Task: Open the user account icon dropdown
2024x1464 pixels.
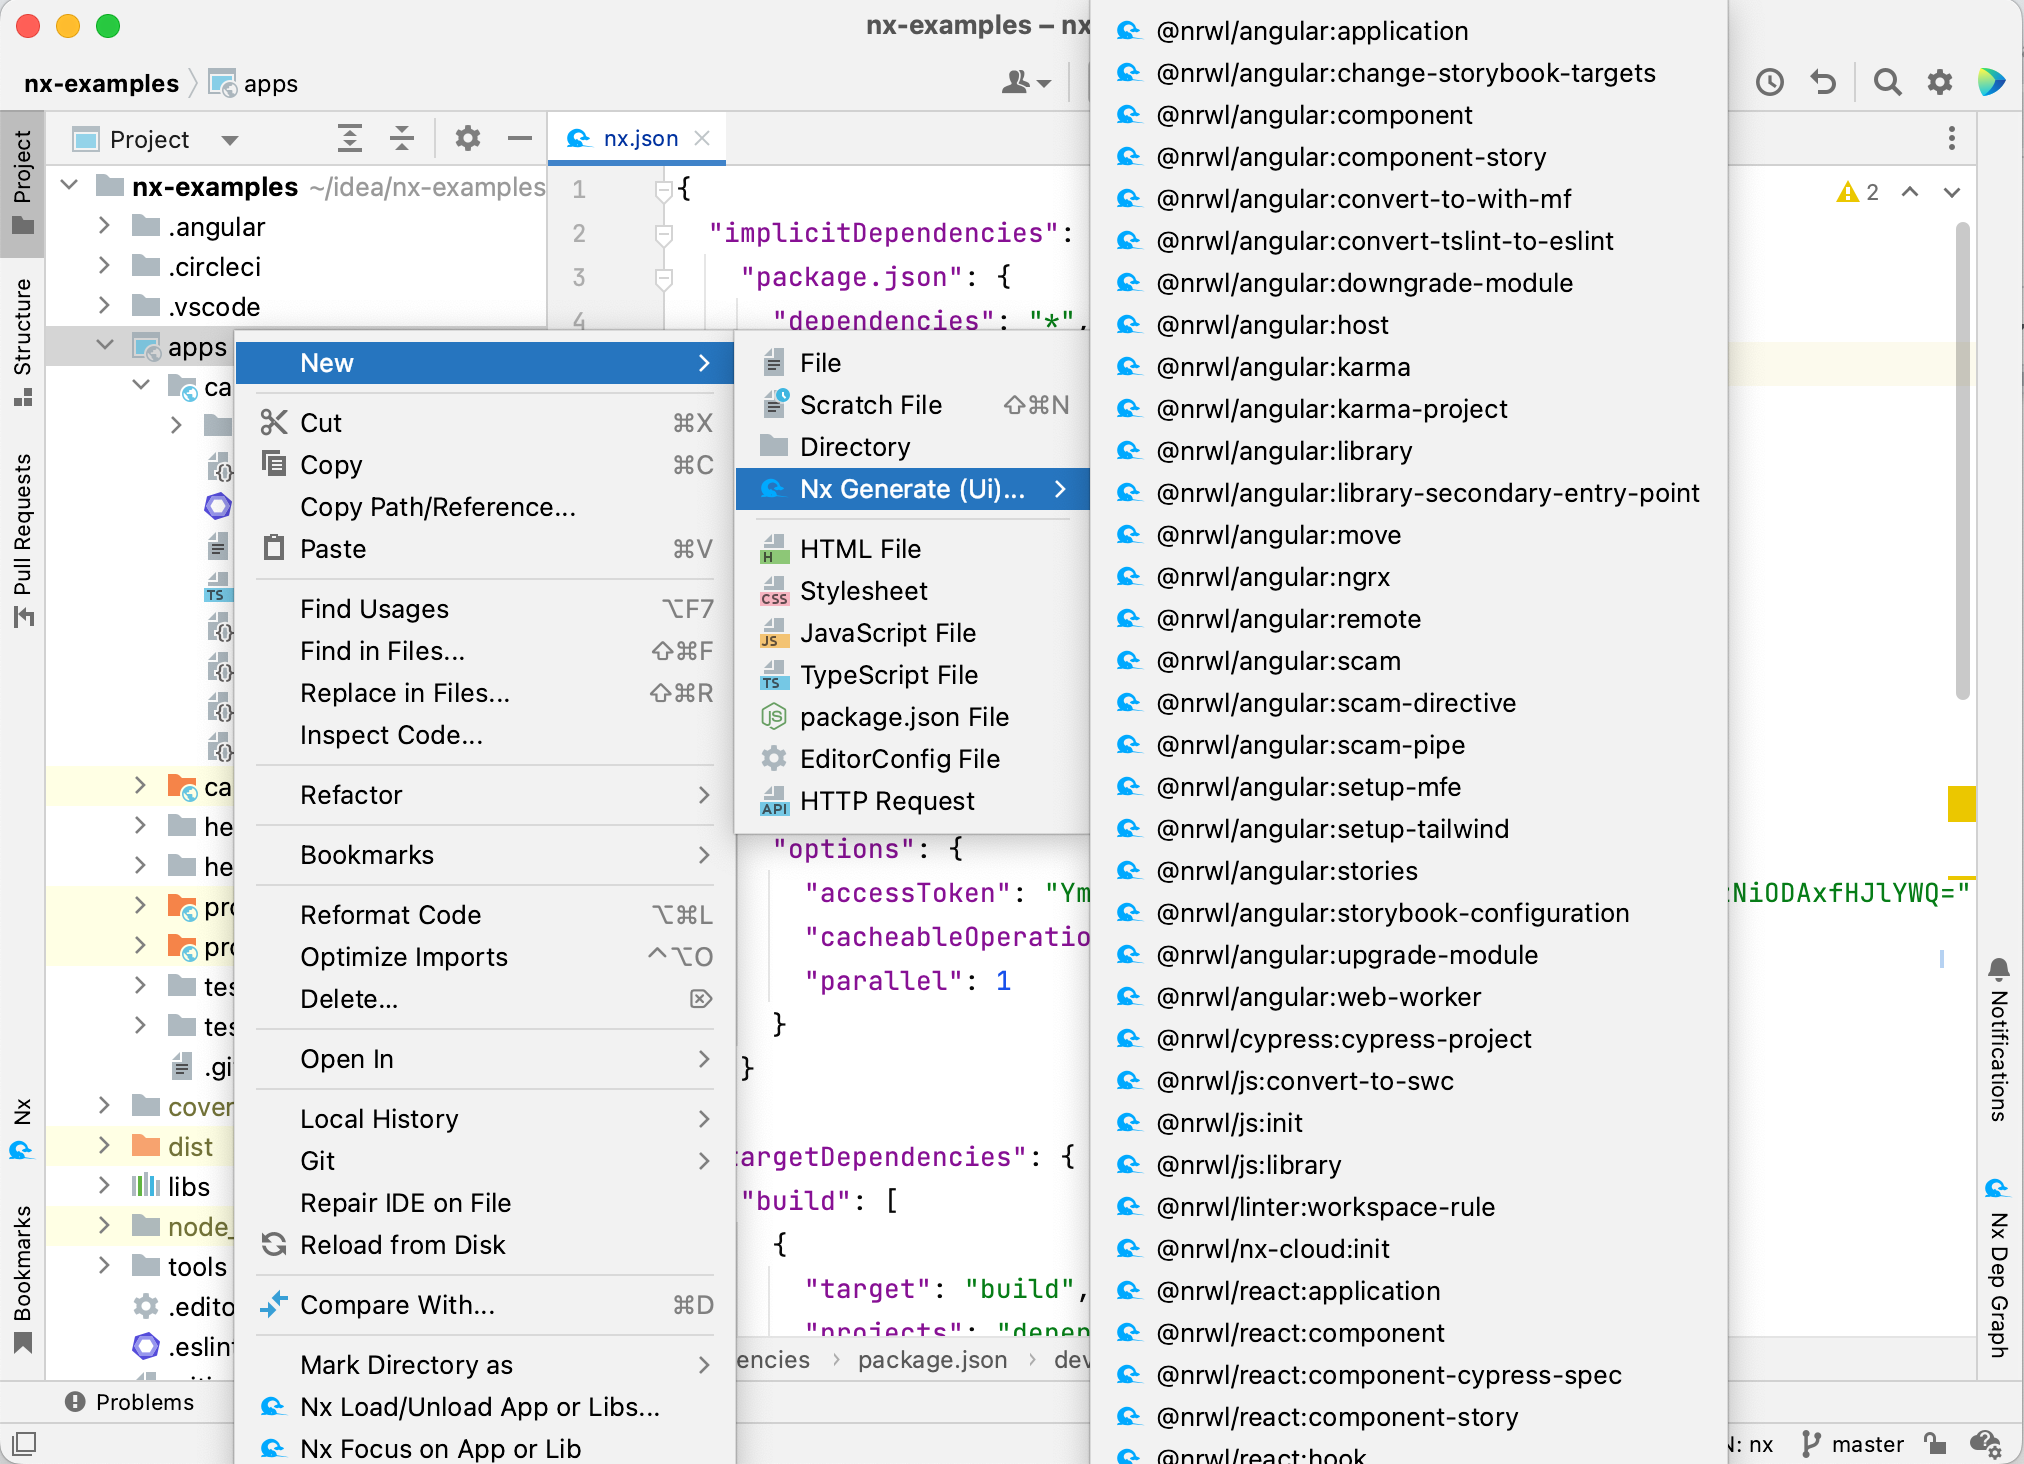Action: point(1026,82)
